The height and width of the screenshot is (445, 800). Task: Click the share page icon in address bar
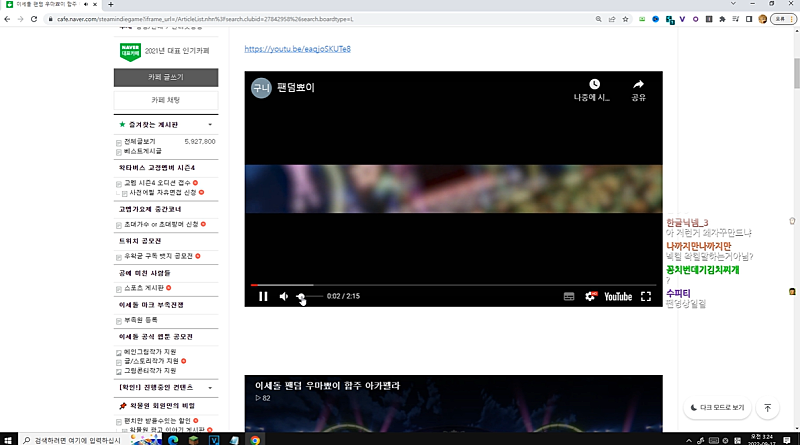612,19
